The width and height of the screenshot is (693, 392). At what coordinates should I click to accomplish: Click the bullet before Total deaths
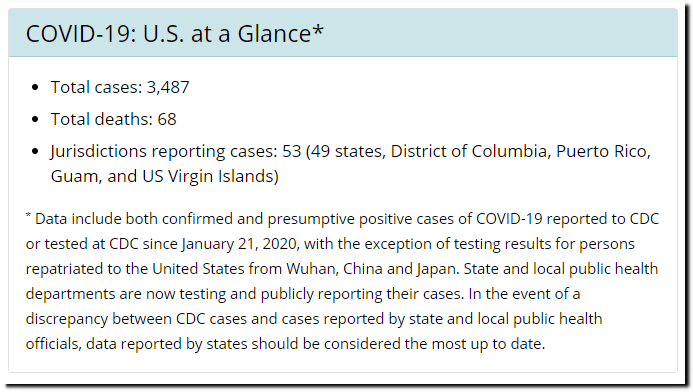[x=36, y=119]
